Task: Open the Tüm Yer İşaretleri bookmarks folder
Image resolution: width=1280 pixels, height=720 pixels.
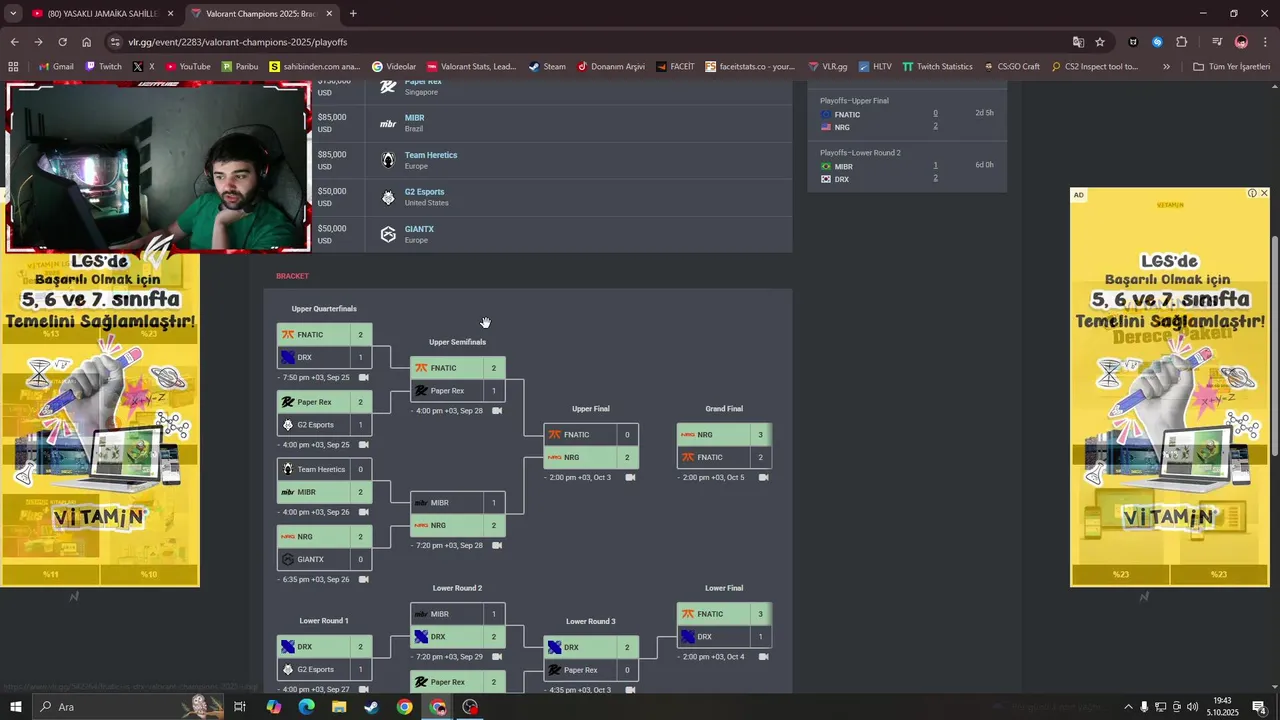Action: pyautogui.click(x=1231, y=67)
